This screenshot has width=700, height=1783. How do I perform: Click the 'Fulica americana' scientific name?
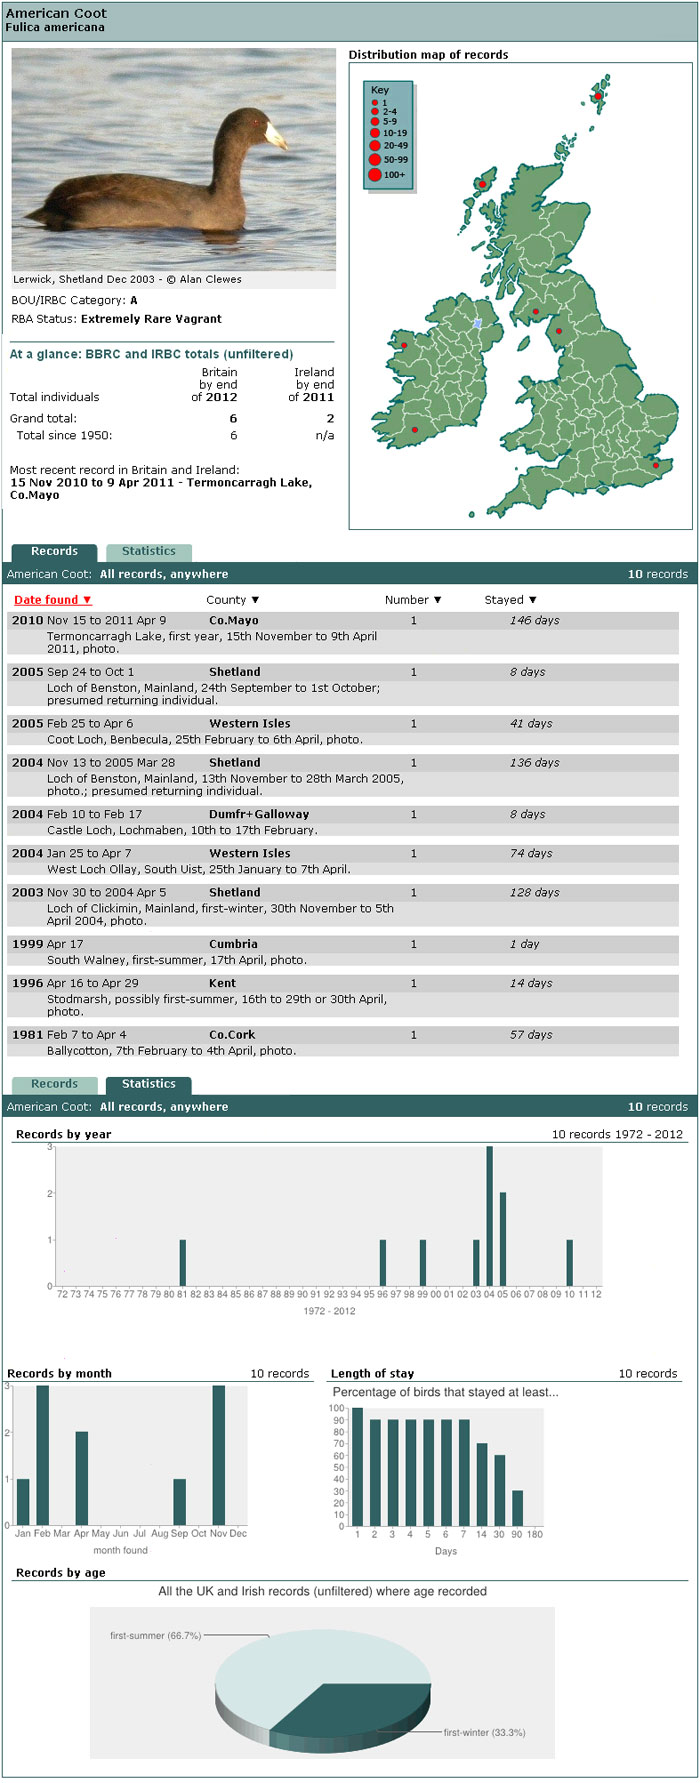click(x=55, y=27)
